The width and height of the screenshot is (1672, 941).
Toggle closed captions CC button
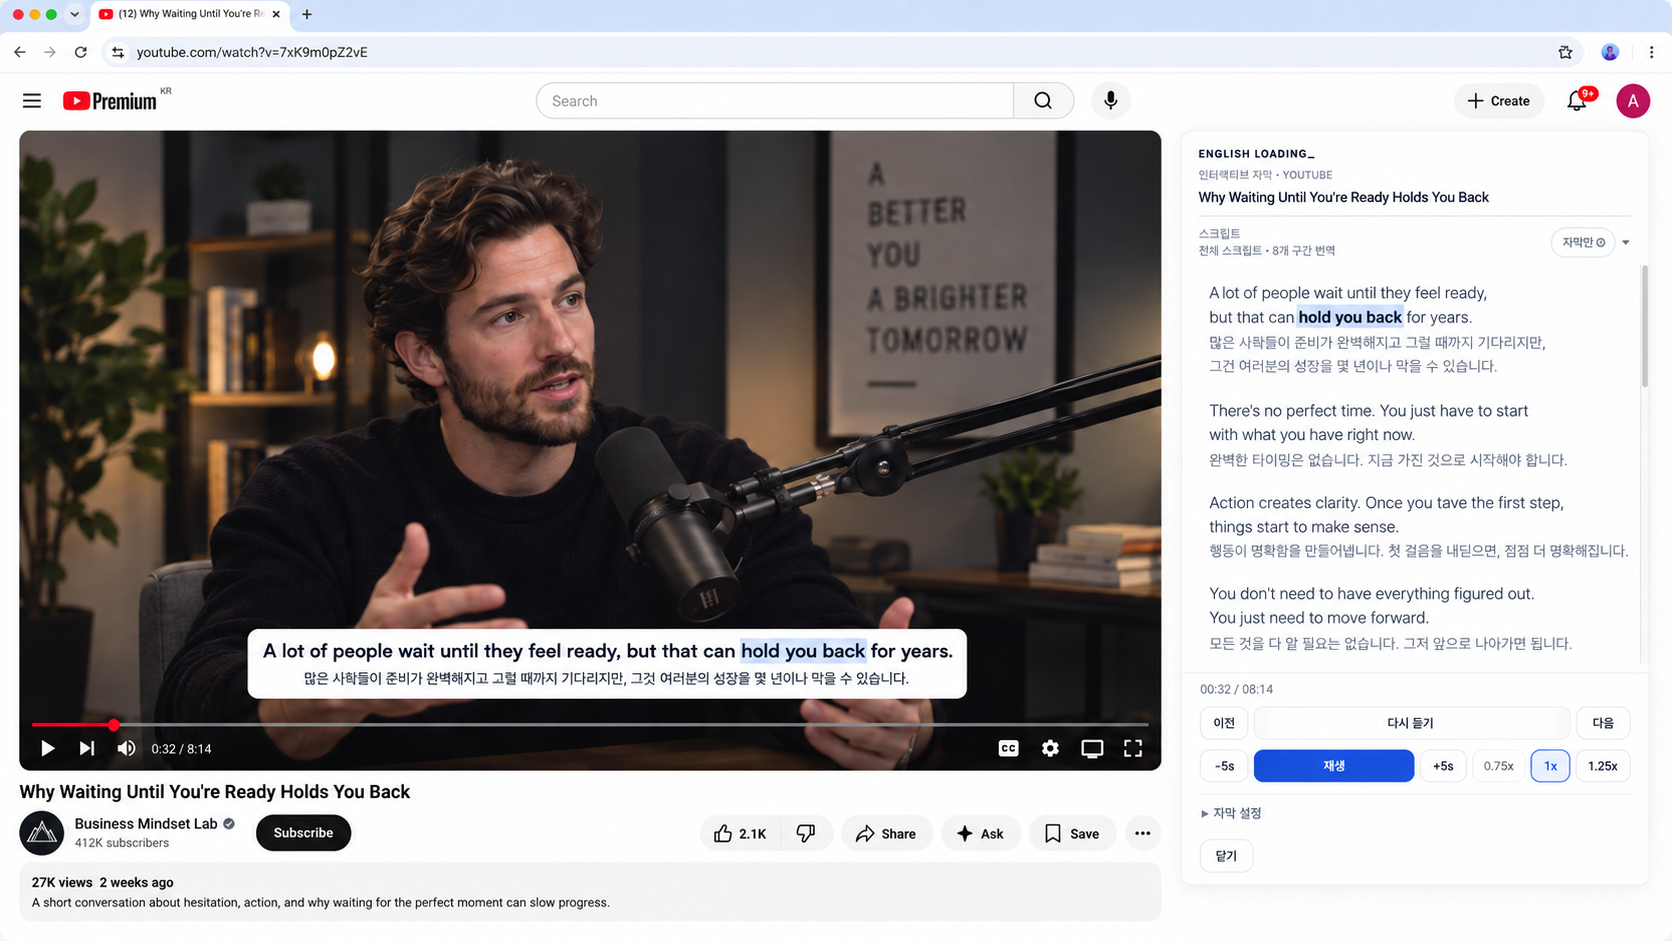coord(1008,748)
